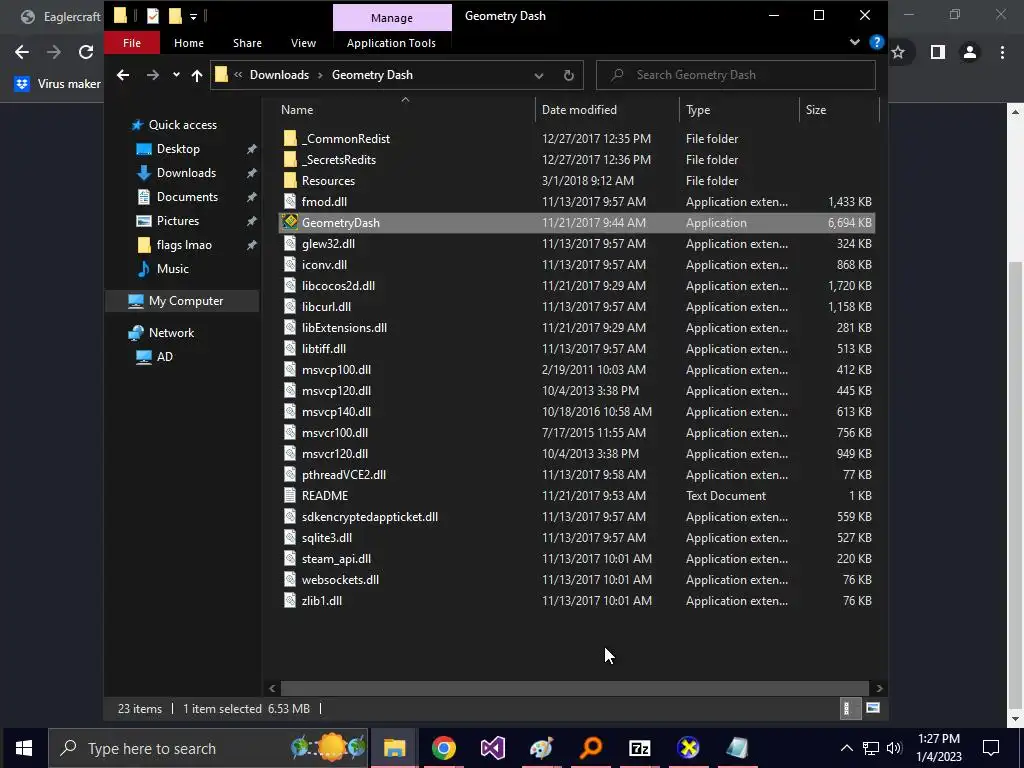
Task: Open Desktop in Quick access
Action: pos(178,149)
